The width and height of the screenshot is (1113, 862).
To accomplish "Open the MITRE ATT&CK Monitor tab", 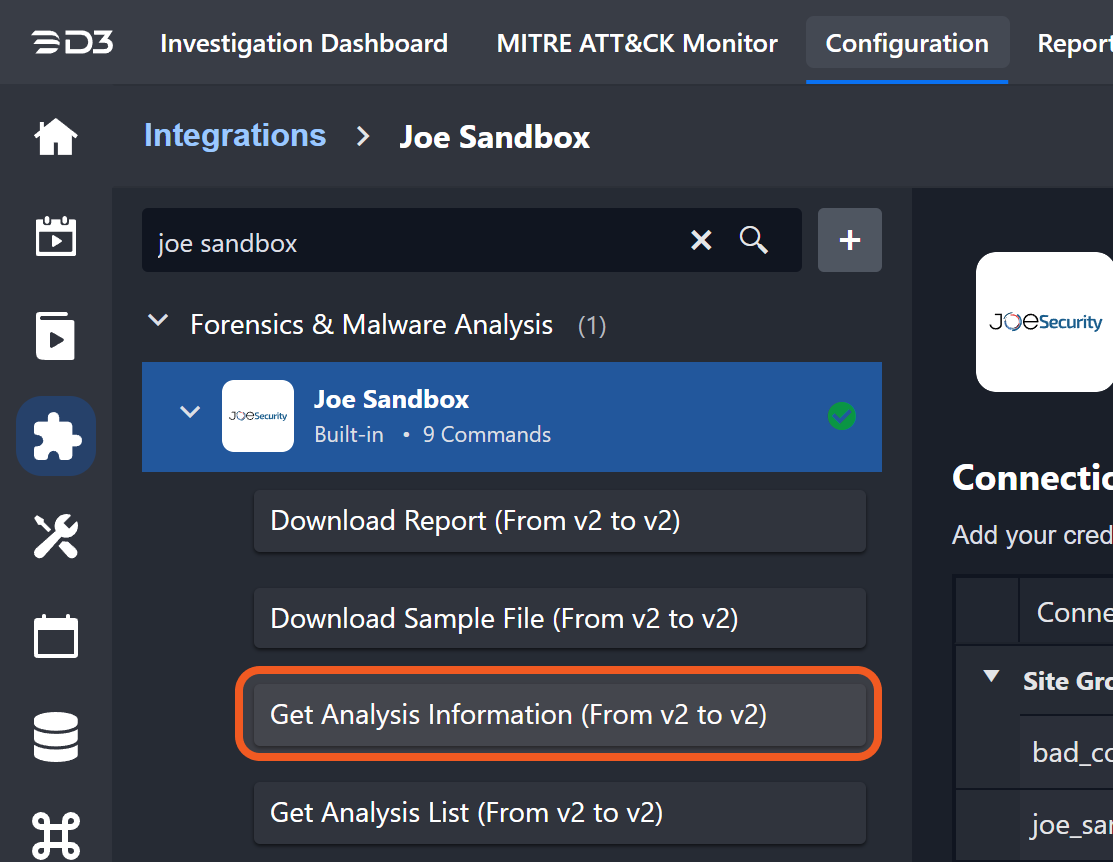I will pos(637,44).
